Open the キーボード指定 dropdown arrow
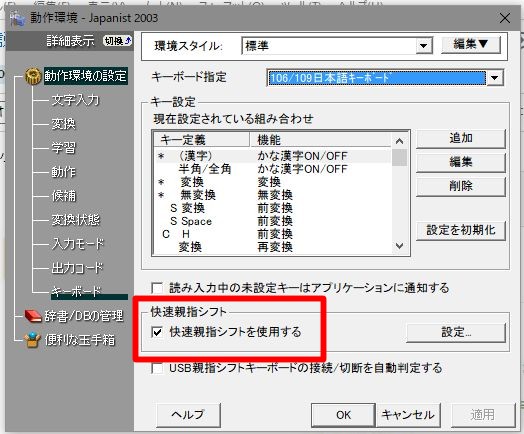The width and height of the screenshot is (524, 434). pyautogui.click(x=495, y=78)
